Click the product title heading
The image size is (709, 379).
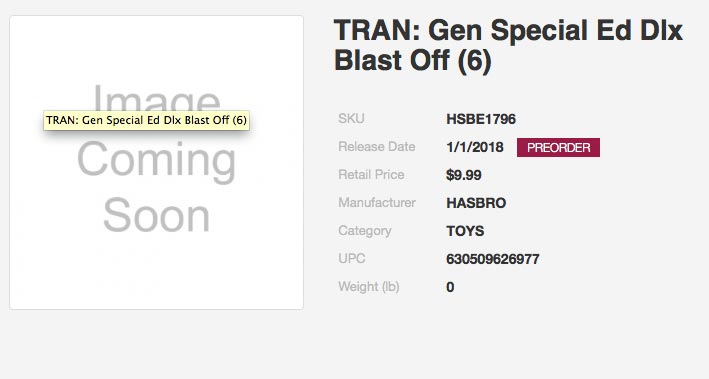508,45
